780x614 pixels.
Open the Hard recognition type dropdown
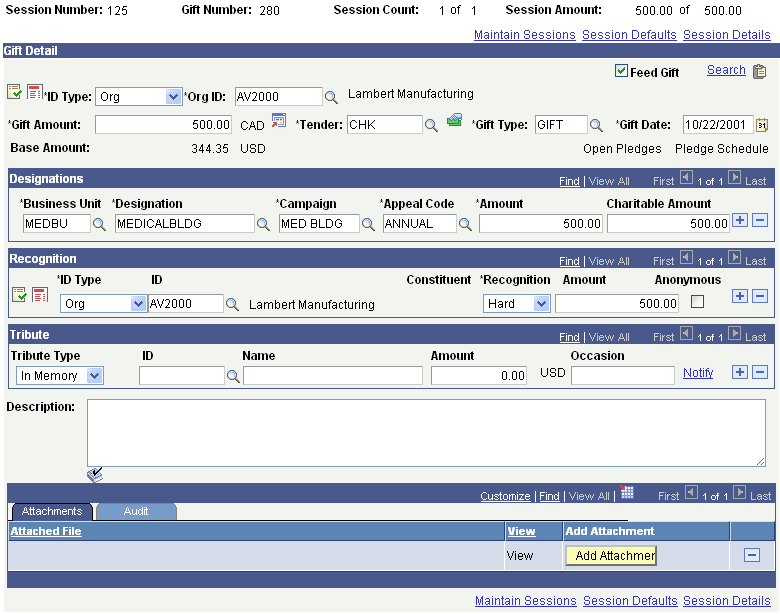tap(516, 304)
